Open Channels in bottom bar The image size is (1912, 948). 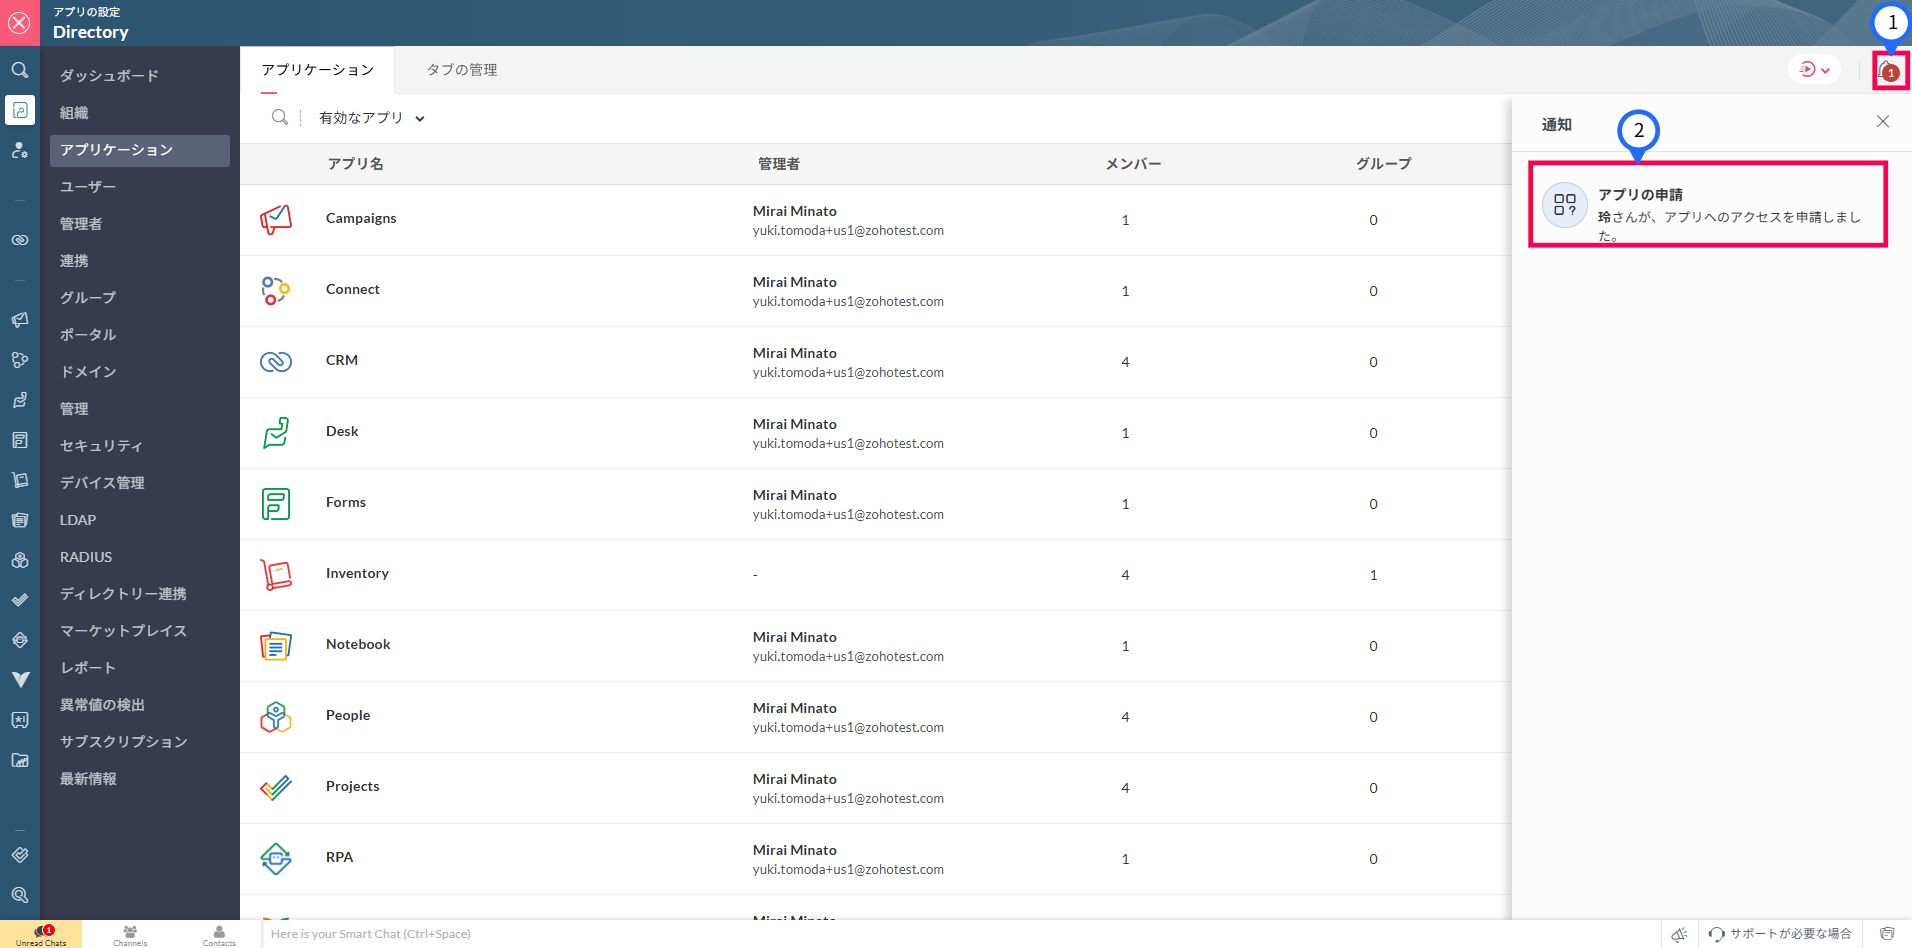[x=130, y=935]
